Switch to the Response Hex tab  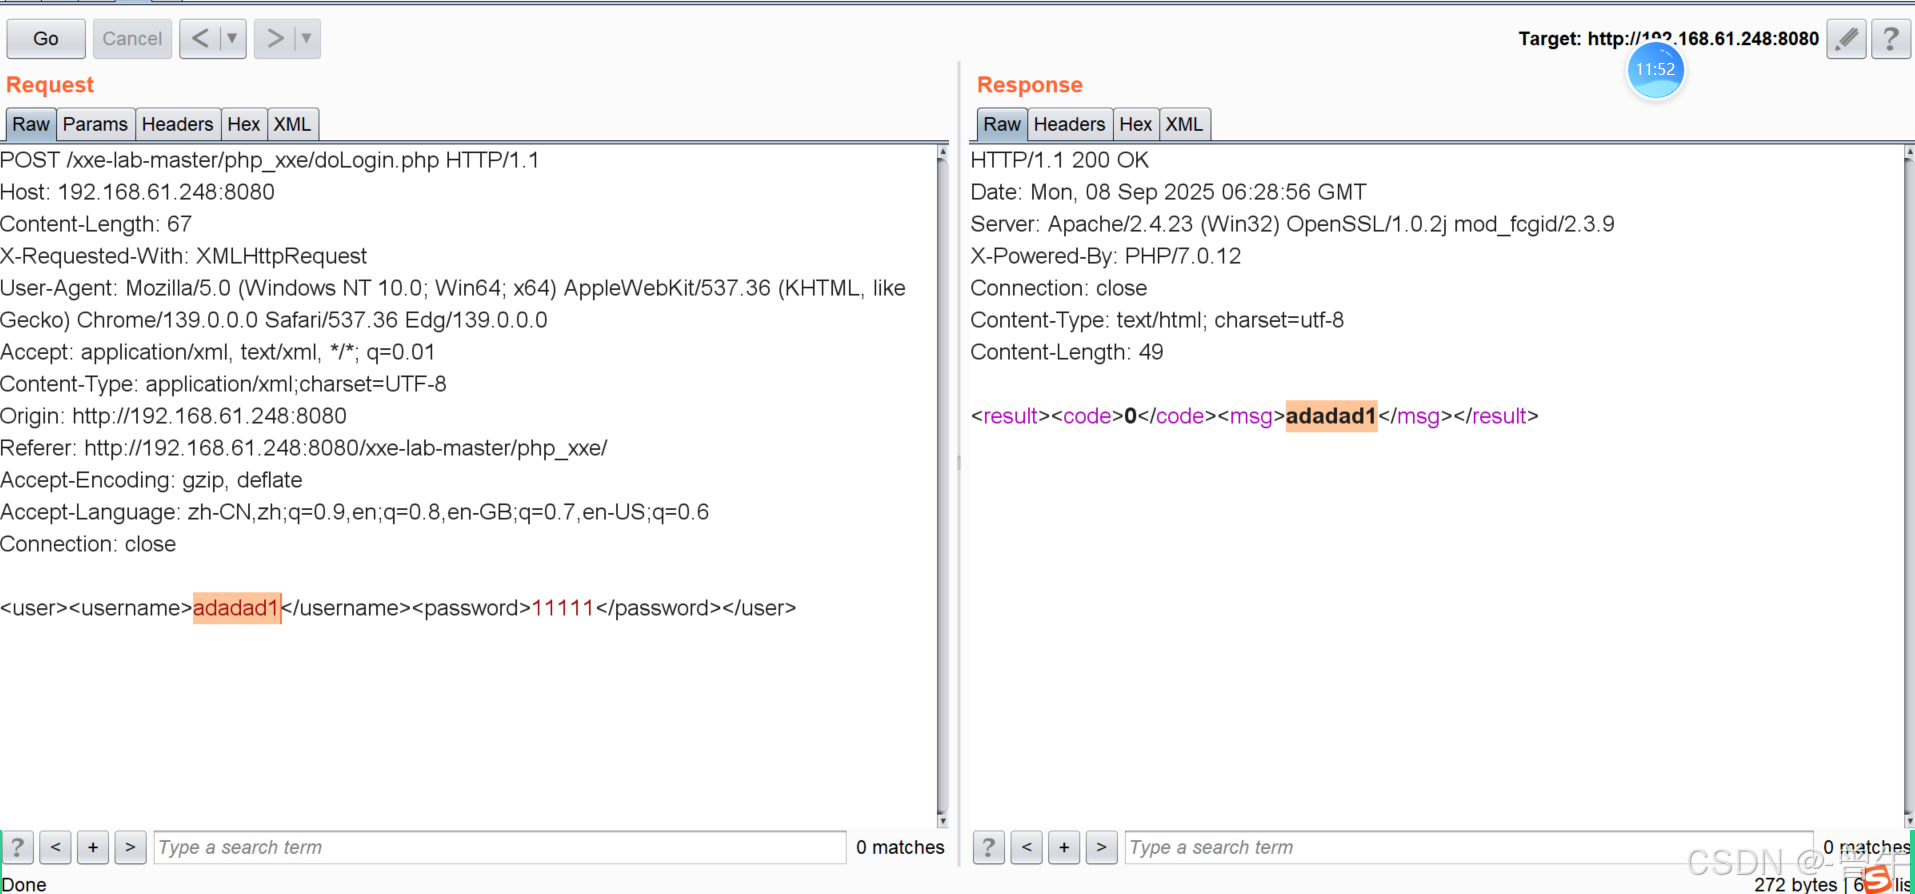point(1135,124)
